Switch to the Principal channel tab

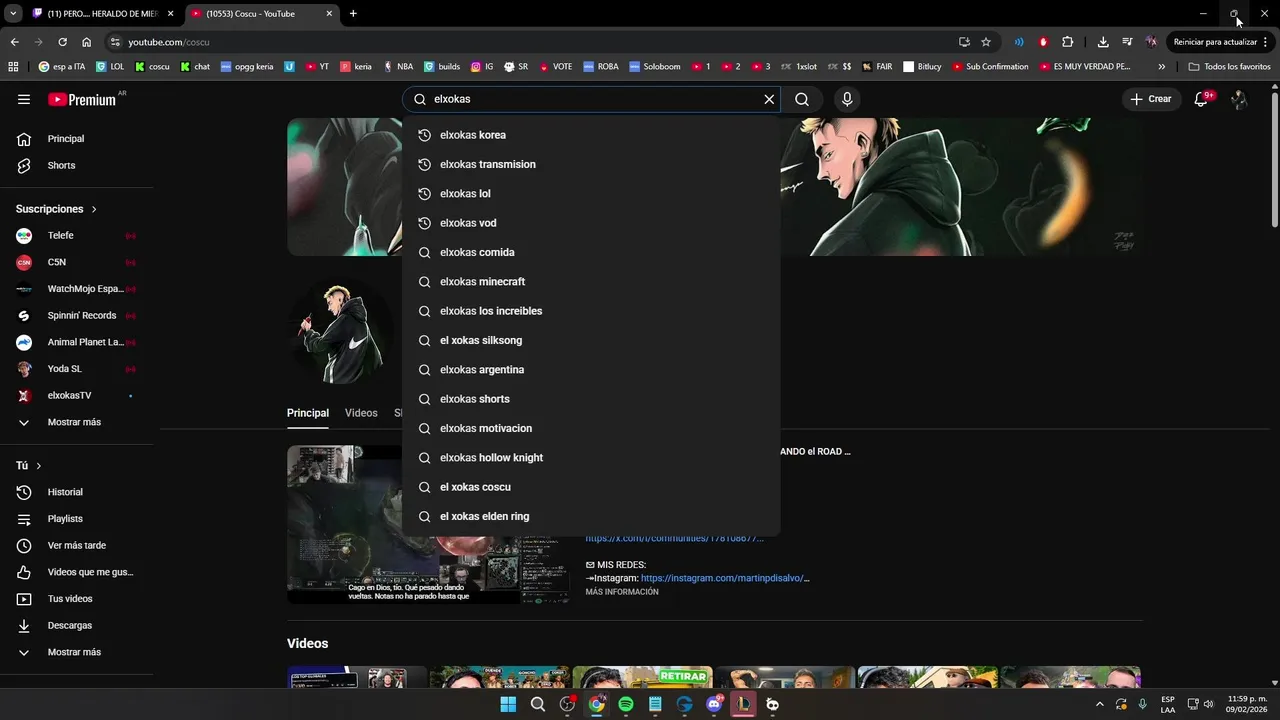tap(308, 413)
